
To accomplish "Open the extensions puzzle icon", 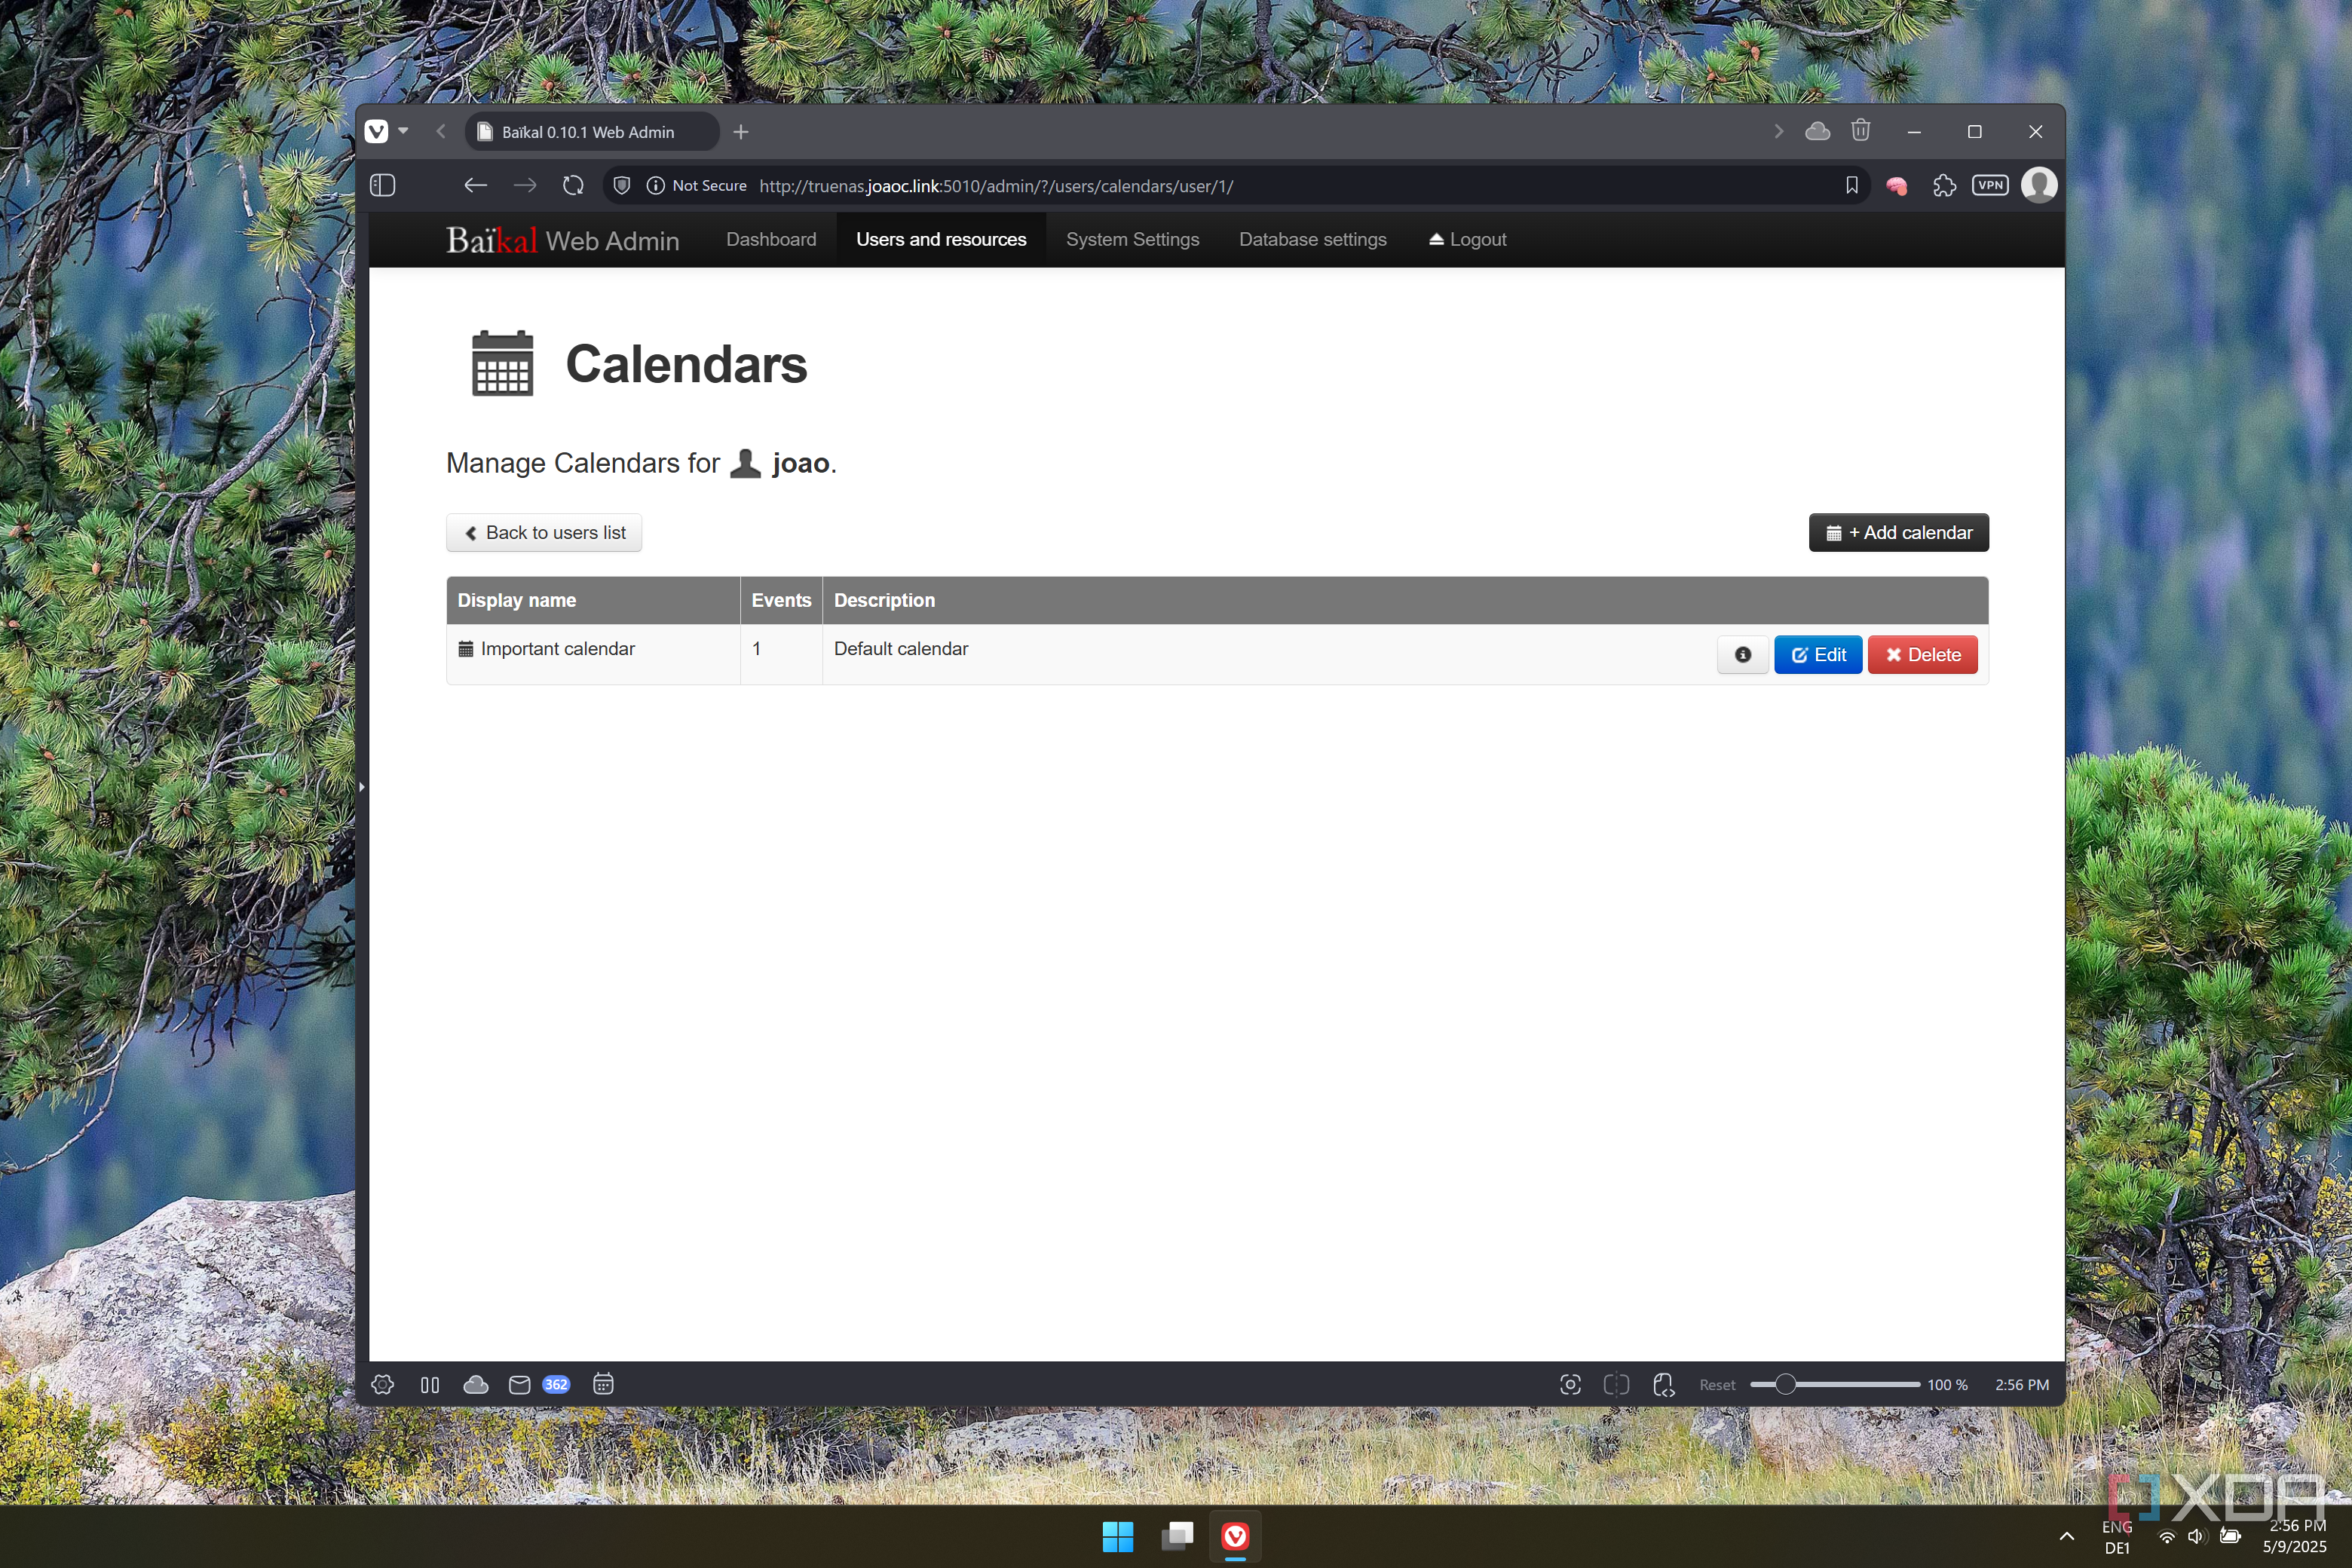I will (1944, 186).
